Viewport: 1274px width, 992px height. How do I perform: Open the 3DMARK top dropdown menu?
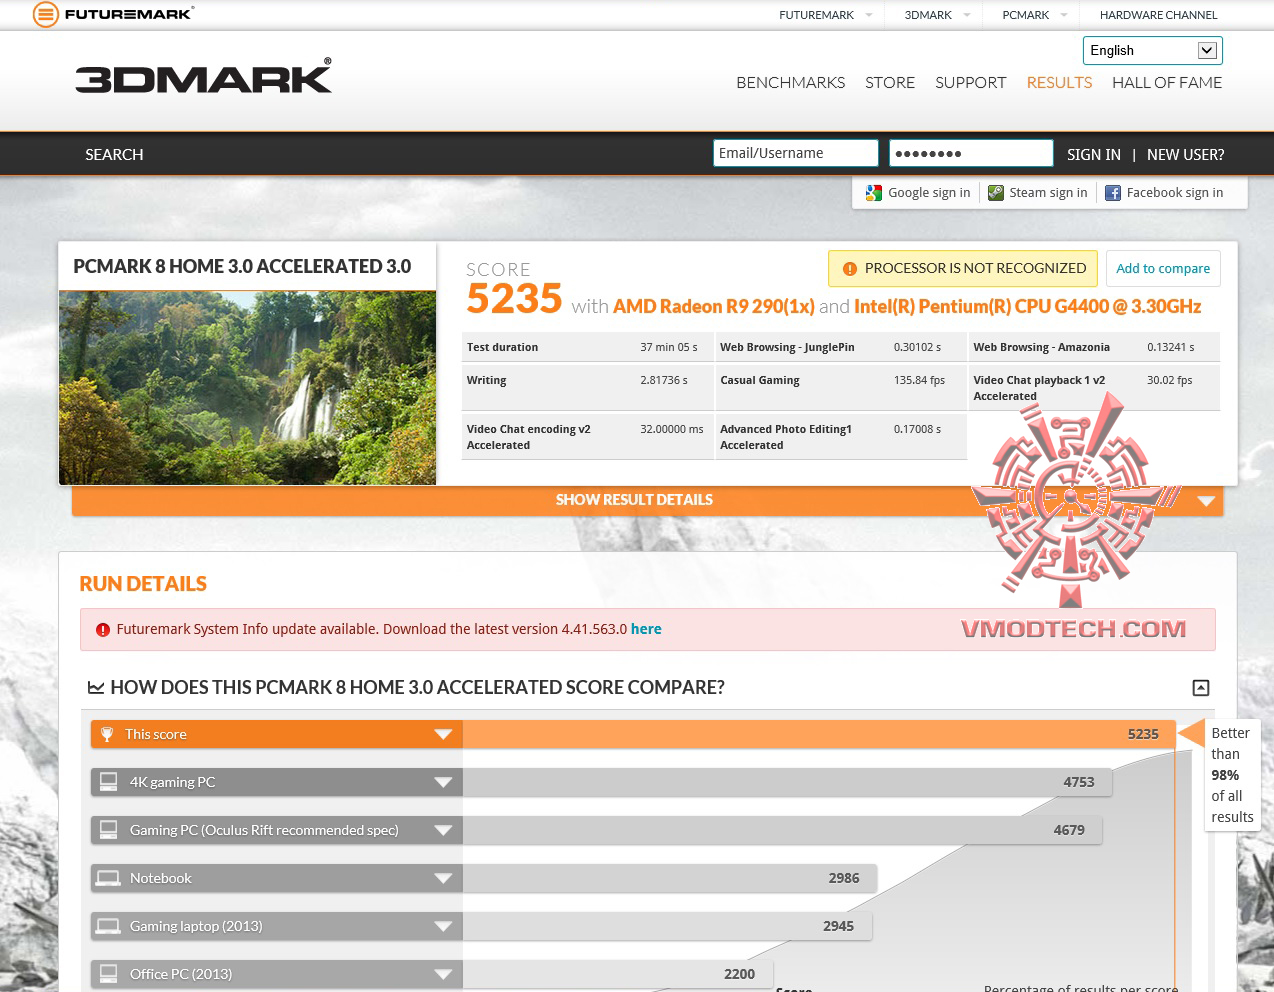(x=937, y=15)
